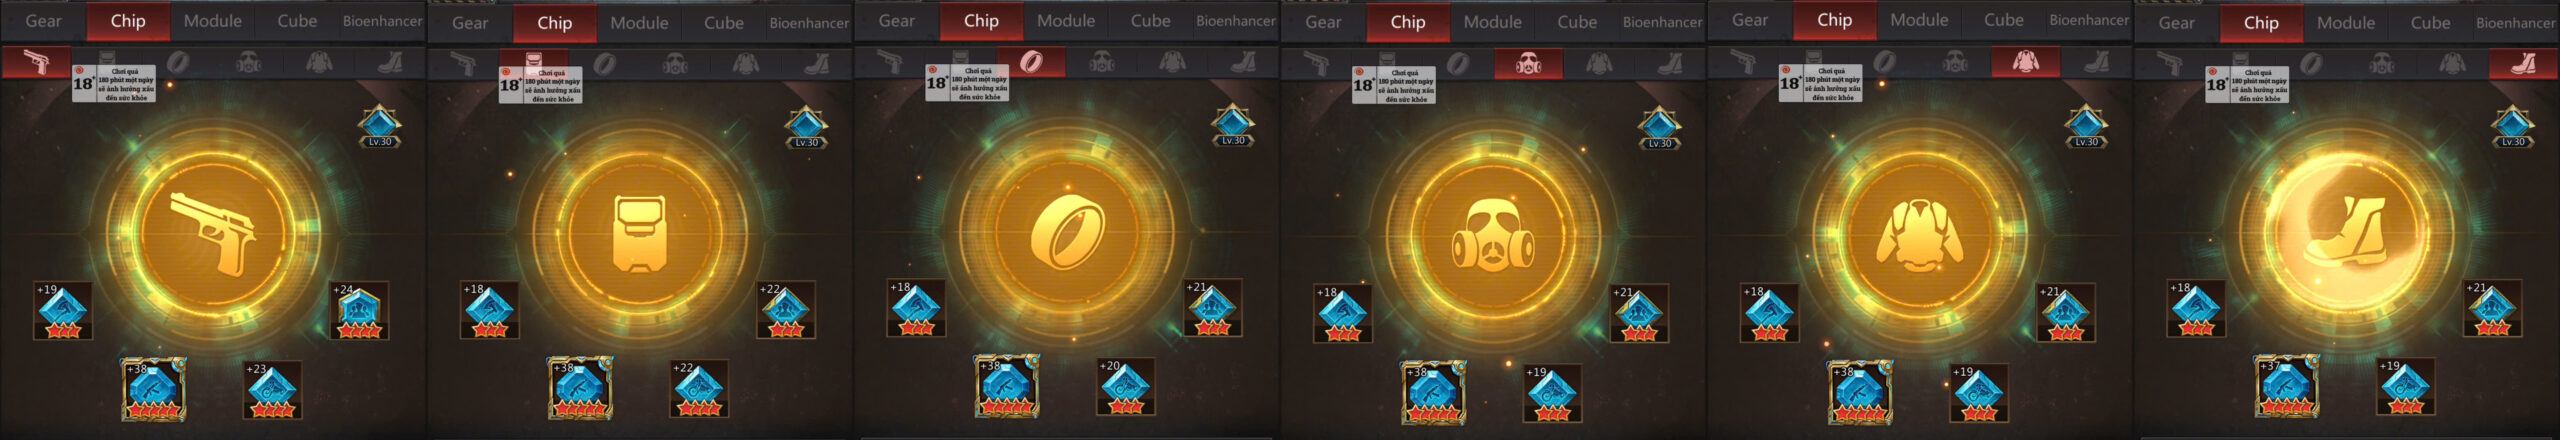This screenshot has height=440, width=2560.
Task: Open the +24 four-star chip slot
Action: [359, 311]
